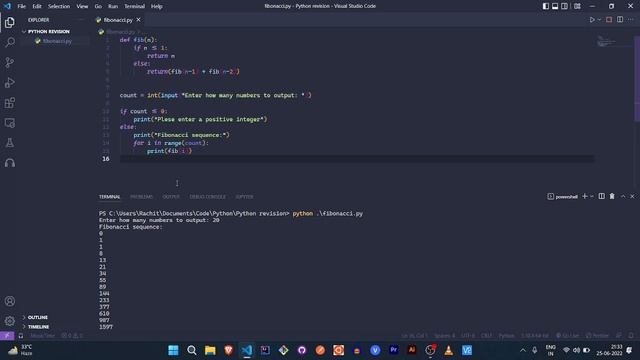640x360 pixels.
Task: Open Windows Start menu on taskbar
Action: 173,350
